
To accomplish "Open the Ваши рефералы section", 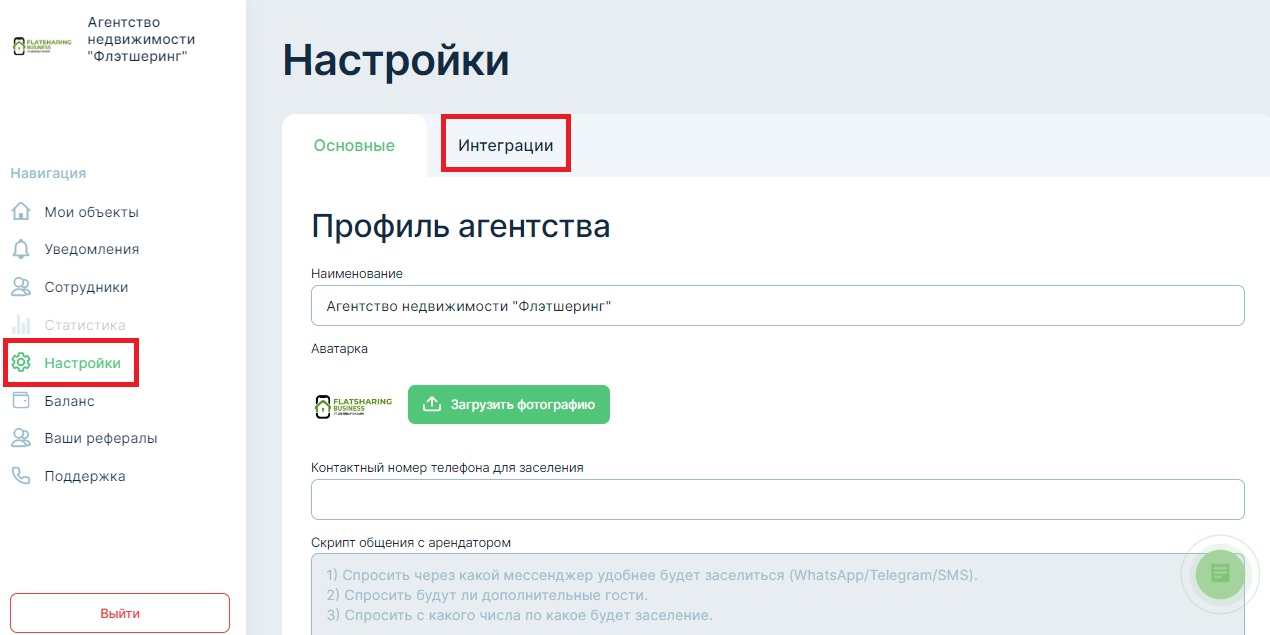I will point(100,438).
